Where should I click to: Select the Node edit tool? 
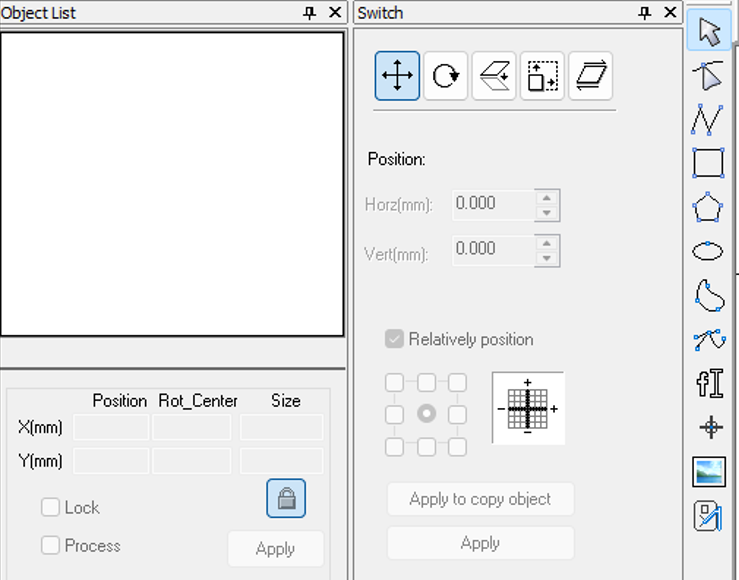(x=708, y=75)
